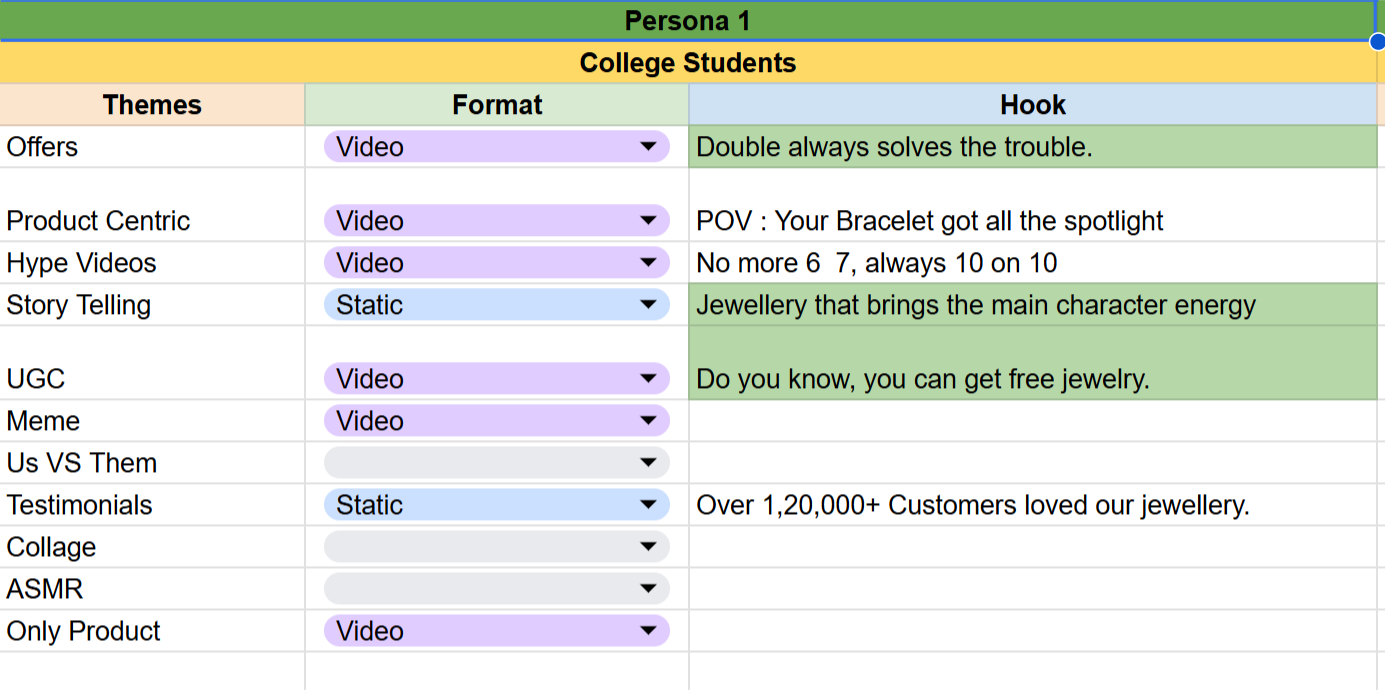Open the empty Collage format dropdown
The height and width of the screenshot is (690, 1385).
point(648,547)
